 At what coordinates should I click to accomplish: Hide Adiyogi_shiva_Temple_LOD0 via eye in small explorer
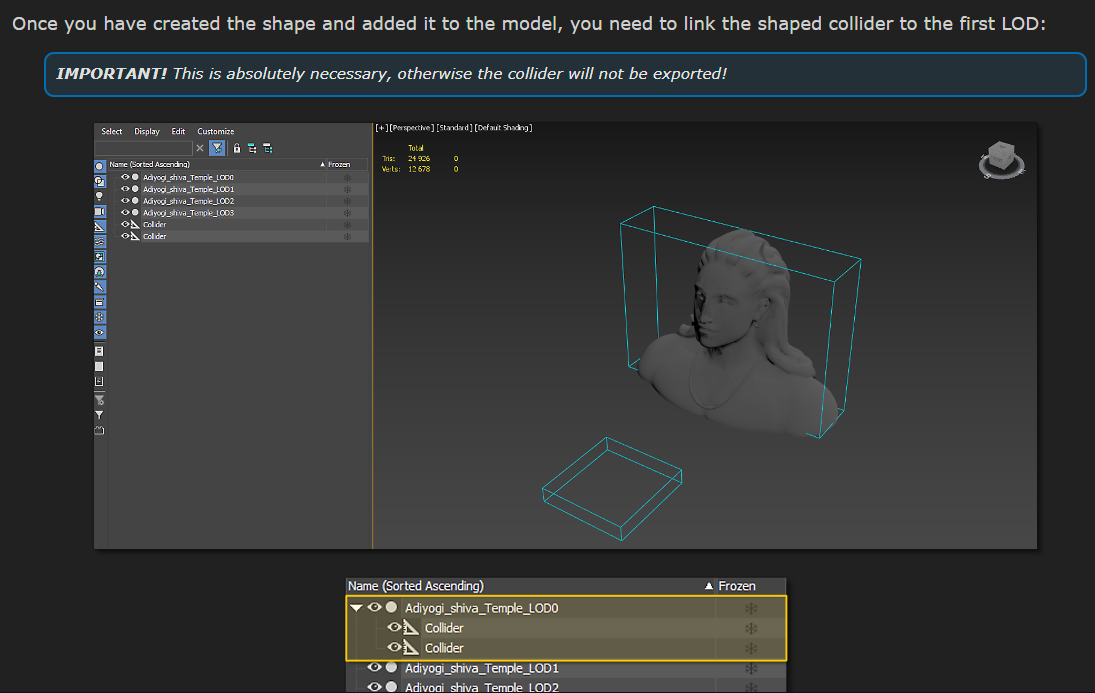click(x=125, y=177)
